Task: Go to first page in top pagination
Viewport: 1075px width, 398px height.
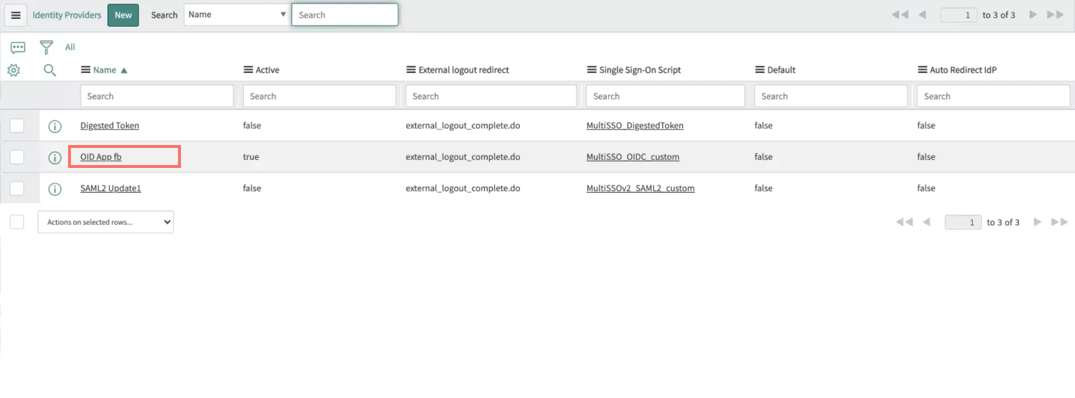Action: click(x=900, y=14)
